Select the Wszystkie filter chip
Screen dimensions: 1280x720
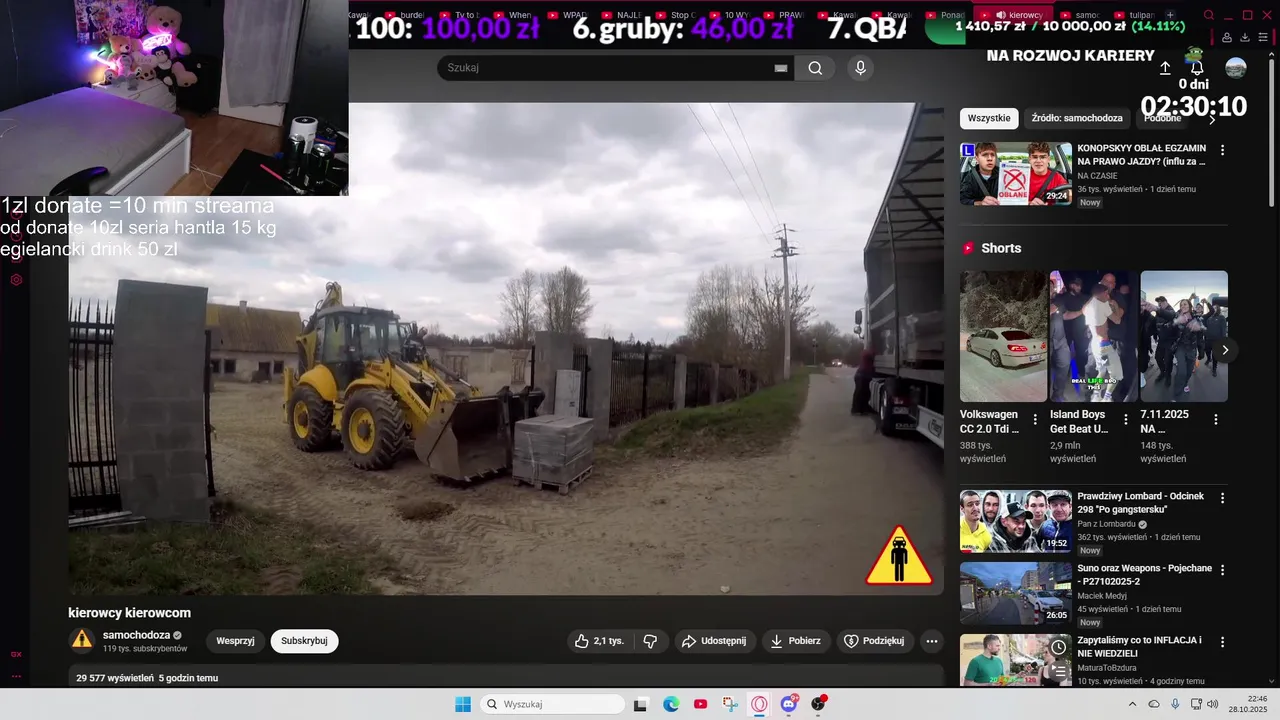click(x=989, y=118)
